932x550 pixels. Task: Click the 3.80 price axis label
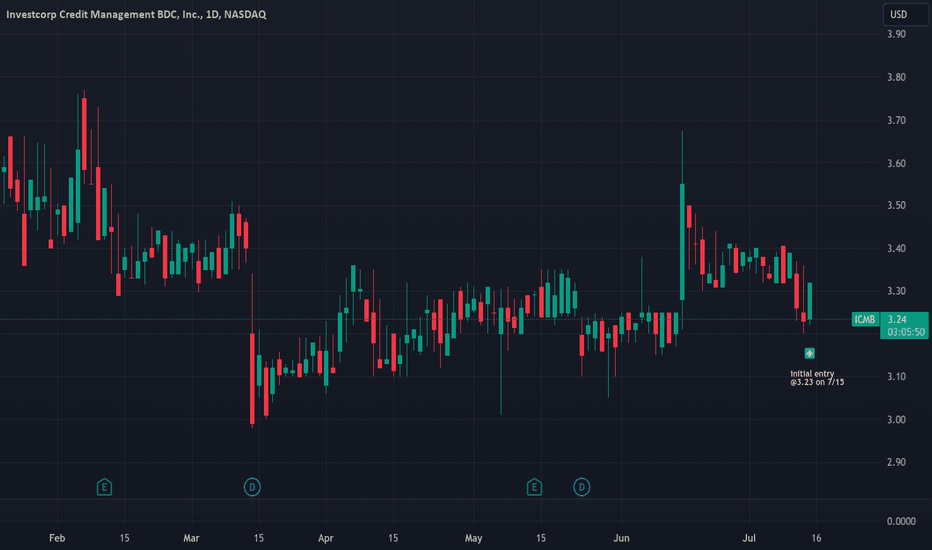[896, 77]
